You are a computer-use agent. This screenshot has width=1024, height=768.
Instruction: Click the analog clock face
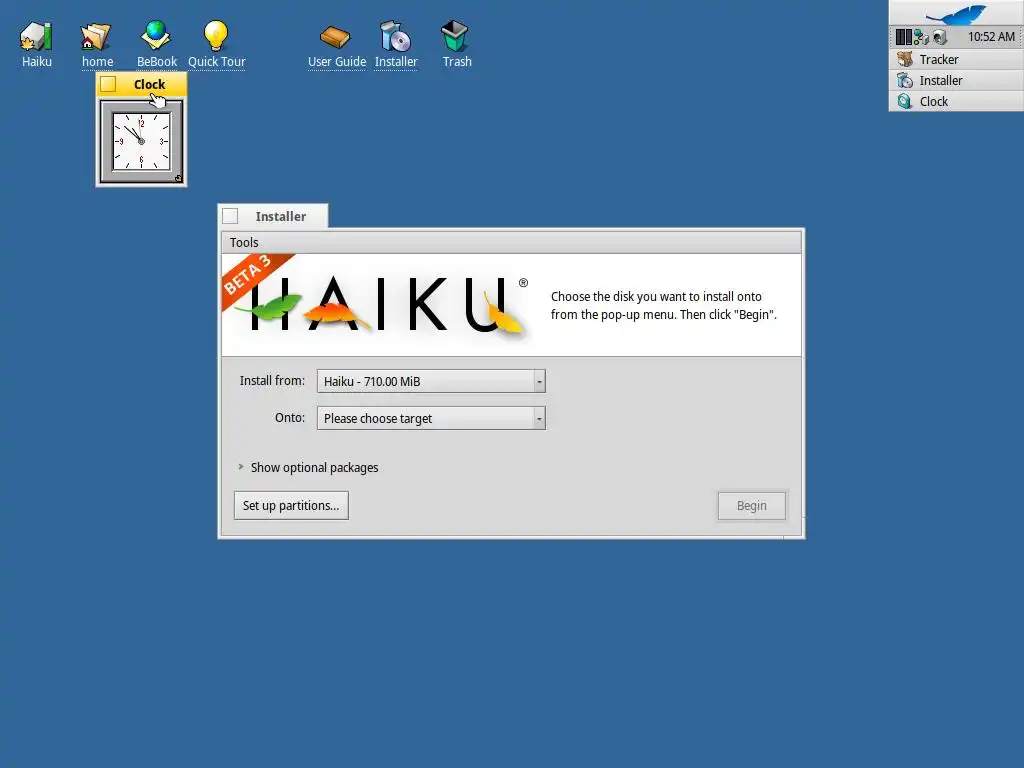141,141
